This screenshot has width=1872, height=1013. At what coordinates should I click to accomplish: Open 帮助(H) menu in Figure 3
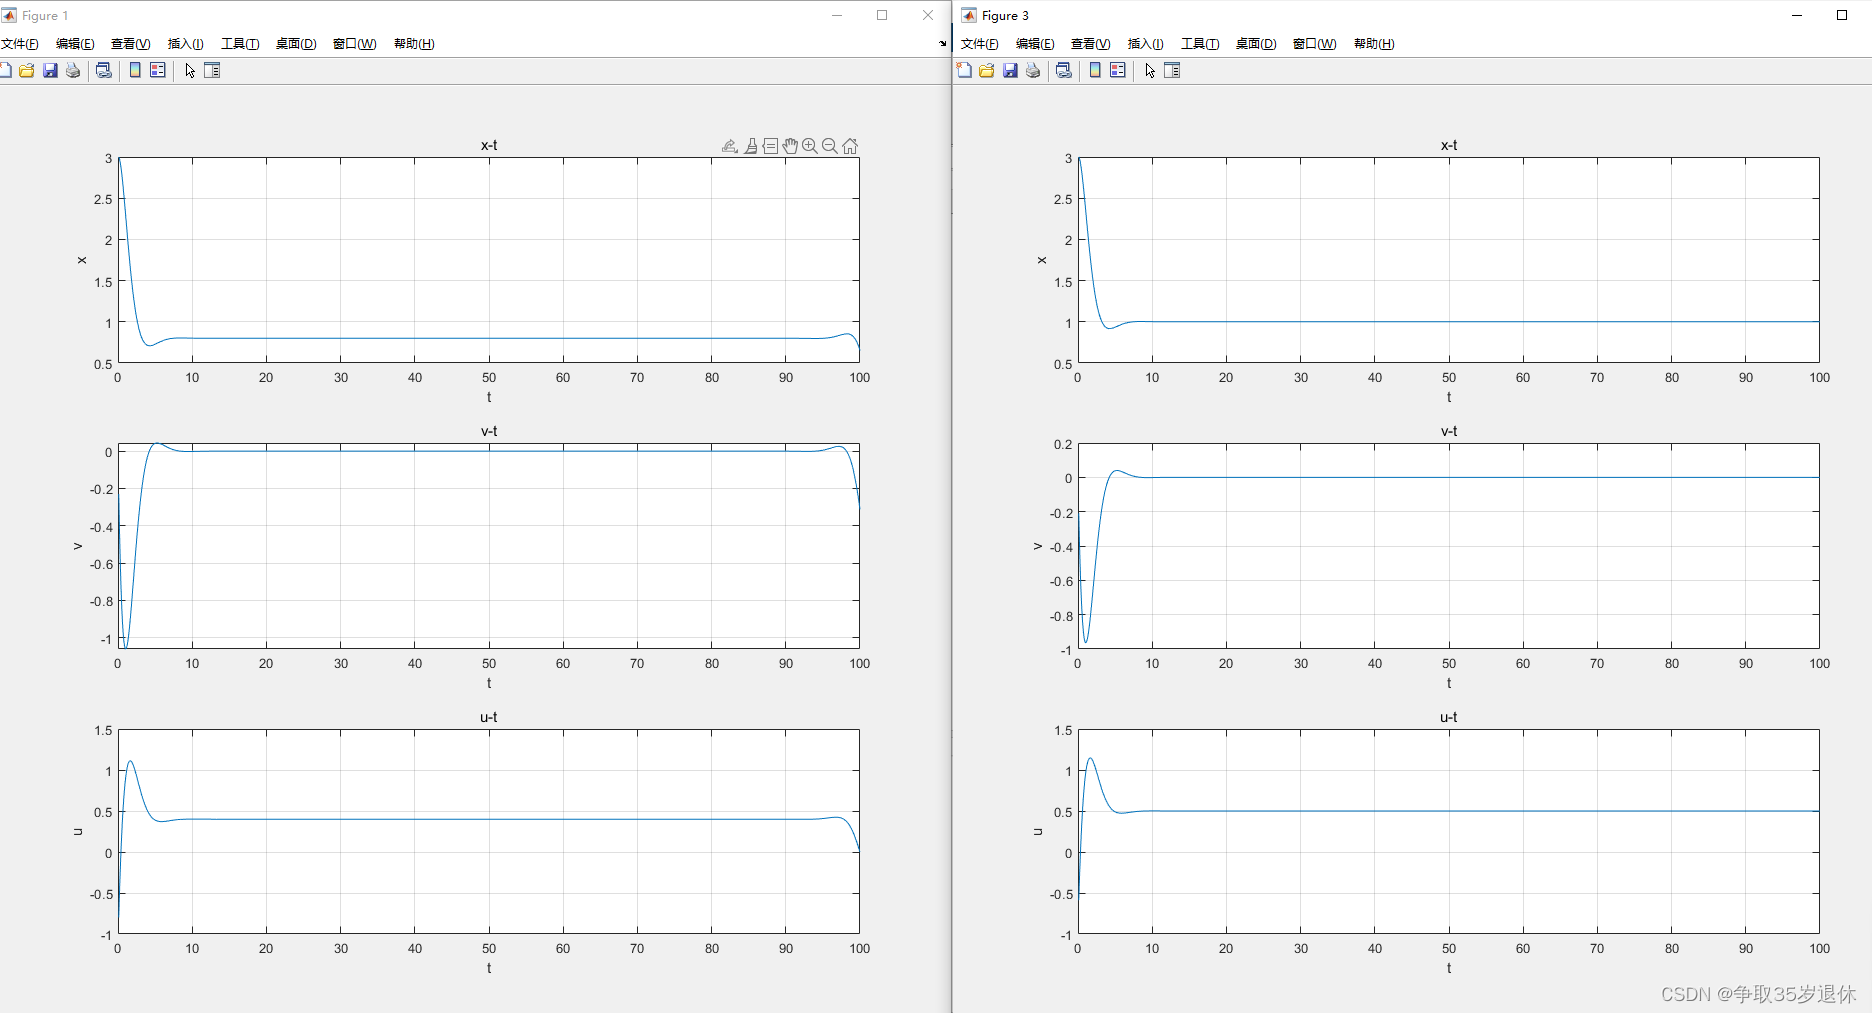pyautogui.click(x=1374, y=44)
